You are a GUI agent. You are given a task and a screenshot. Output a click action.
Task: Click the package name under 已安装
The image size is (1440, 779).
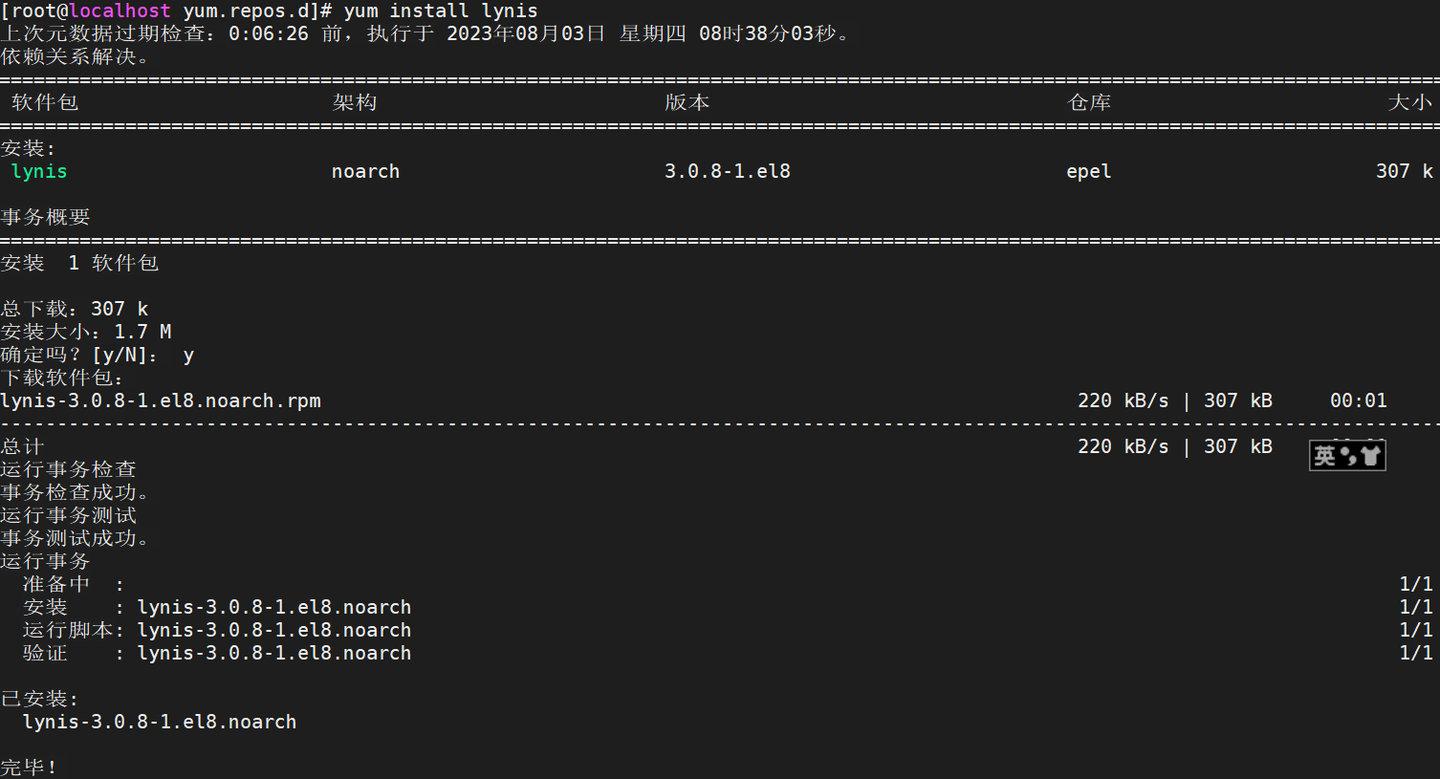pos(160,722)
